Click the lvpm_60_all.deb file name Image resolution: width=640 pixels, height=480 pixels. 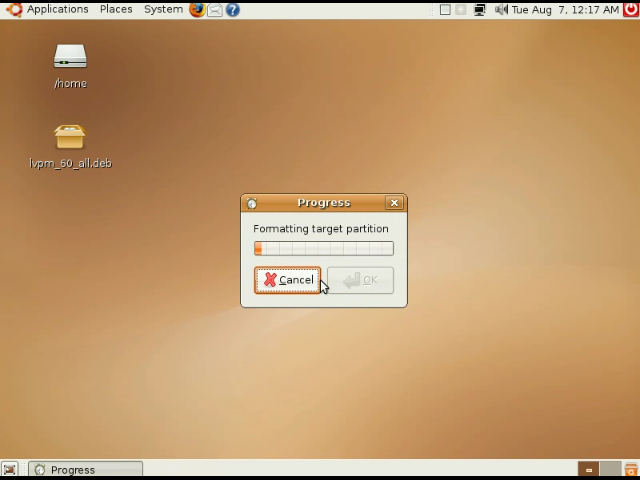point(70,163)
